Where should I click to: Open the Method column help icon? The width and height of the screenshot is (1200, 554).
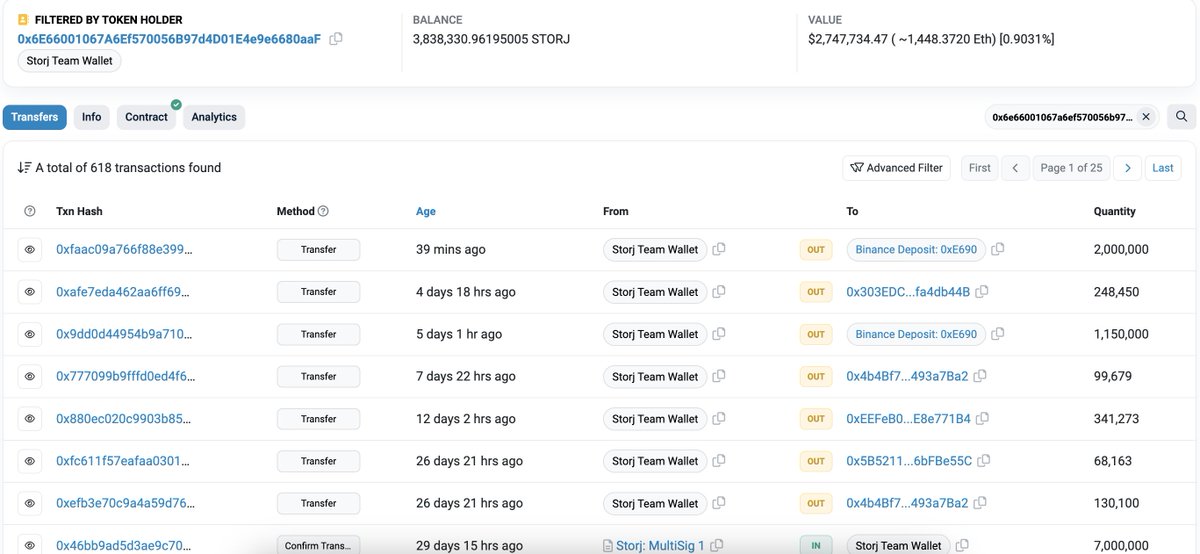click(323, 211)
